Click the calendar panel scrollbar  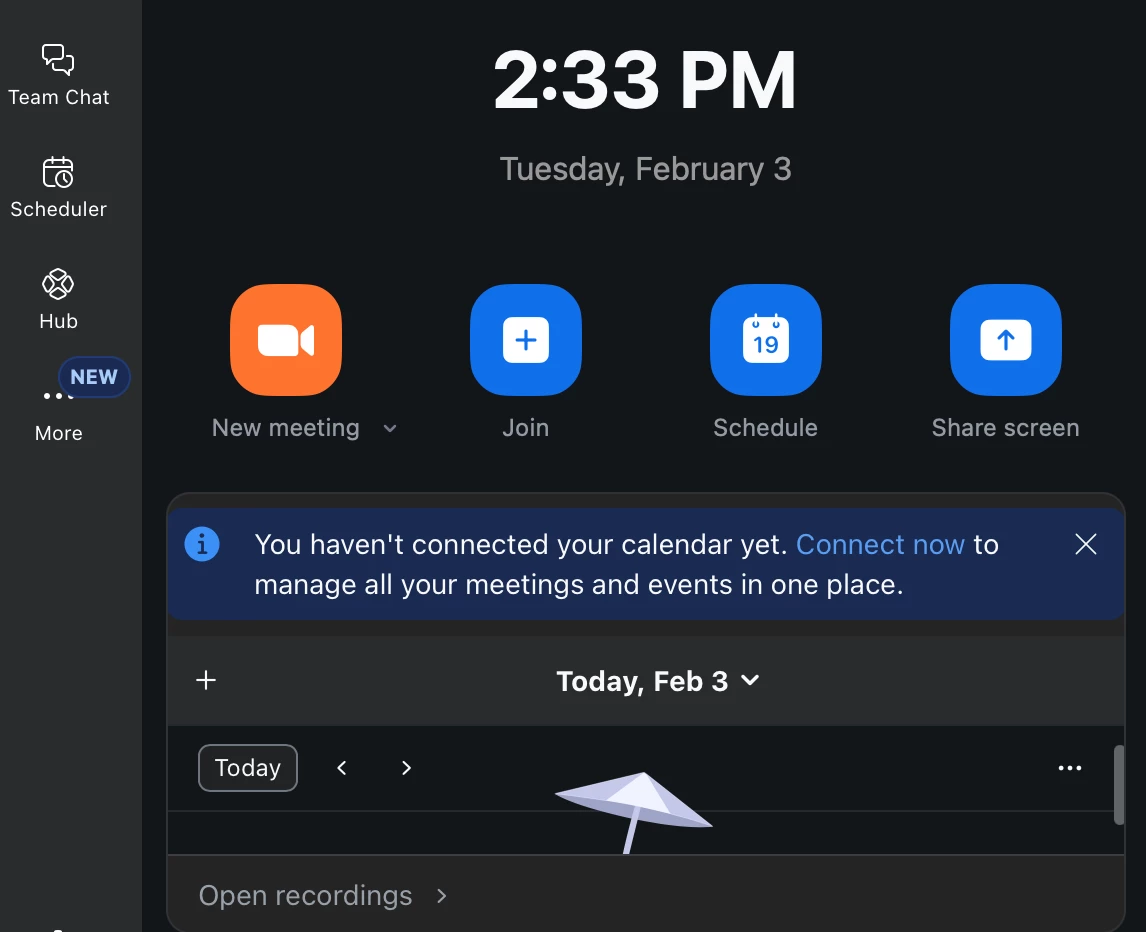[x=1118, y=785]
